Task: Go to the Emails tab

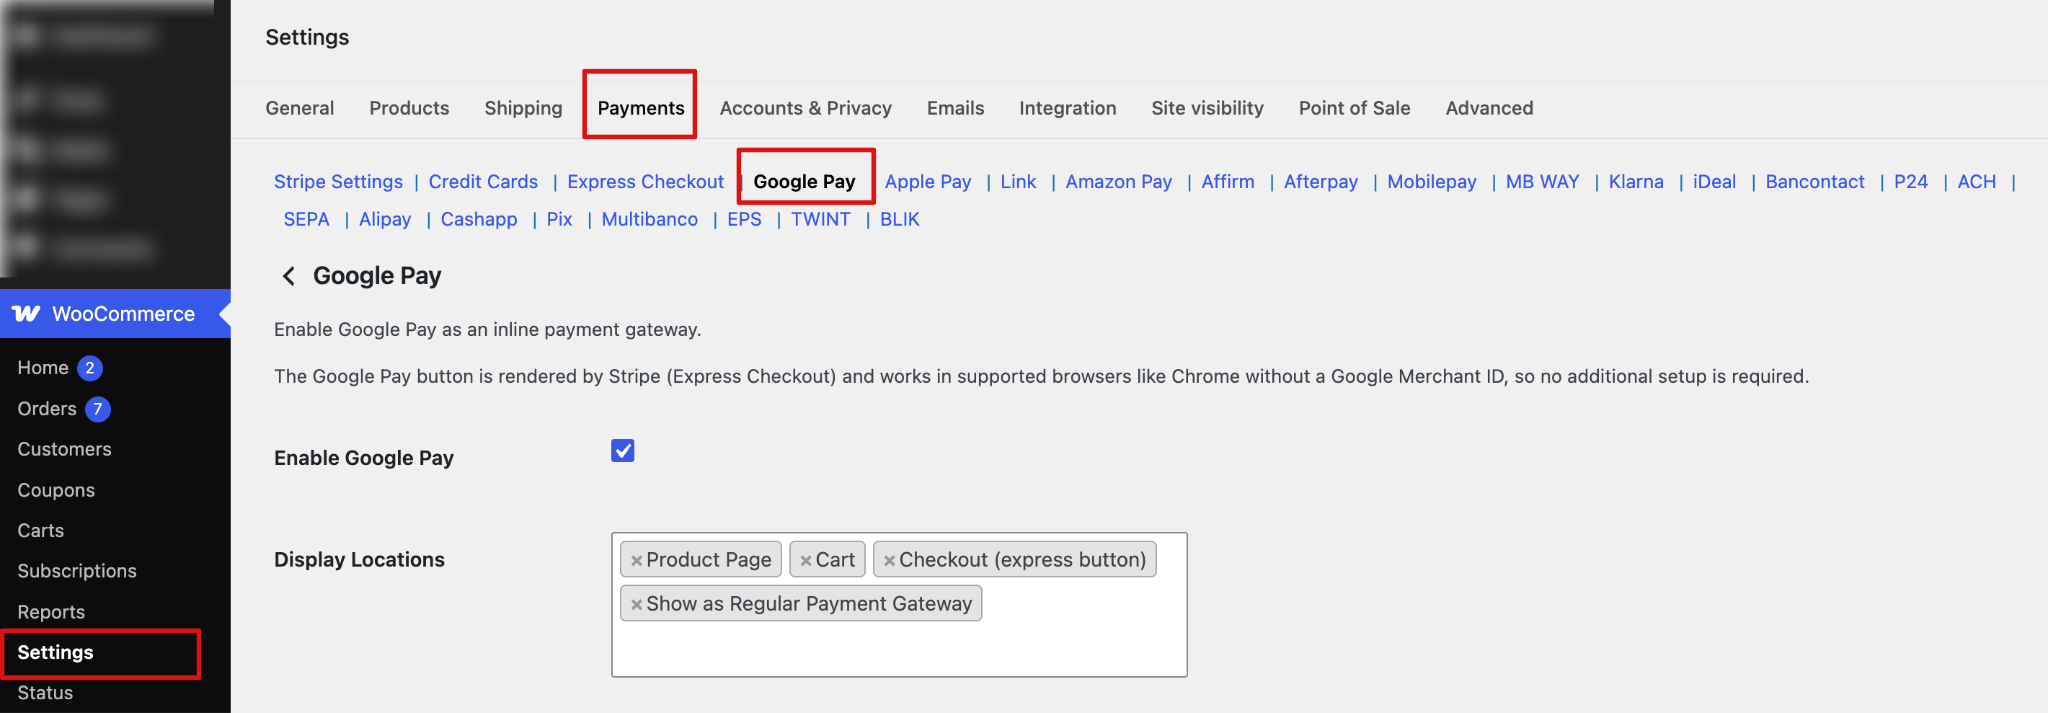Action: tap(955, 108)
